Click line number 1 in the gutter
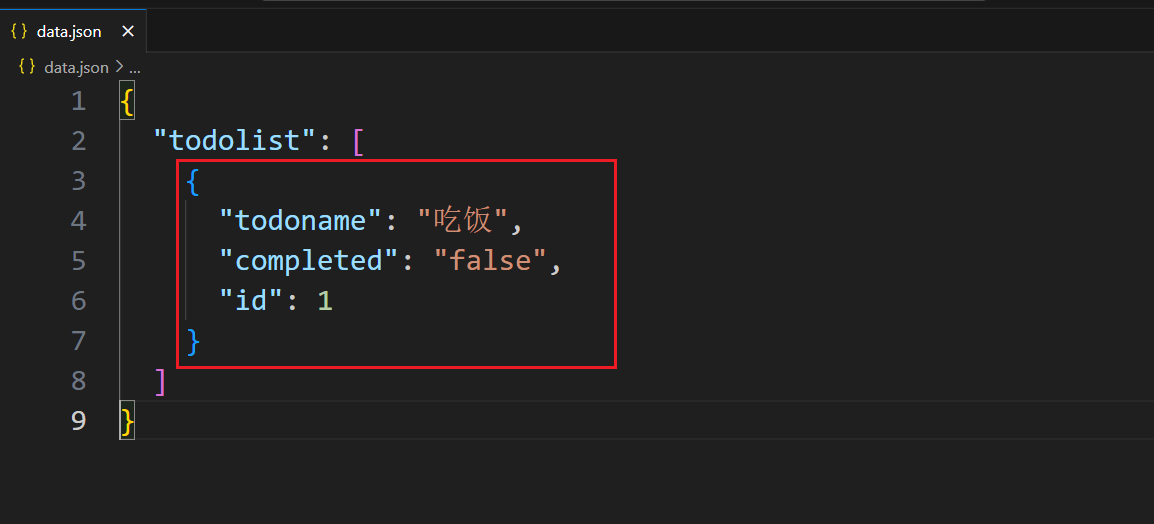The width and height of the screenshot is (1154, 524). [x=79, y=101]
